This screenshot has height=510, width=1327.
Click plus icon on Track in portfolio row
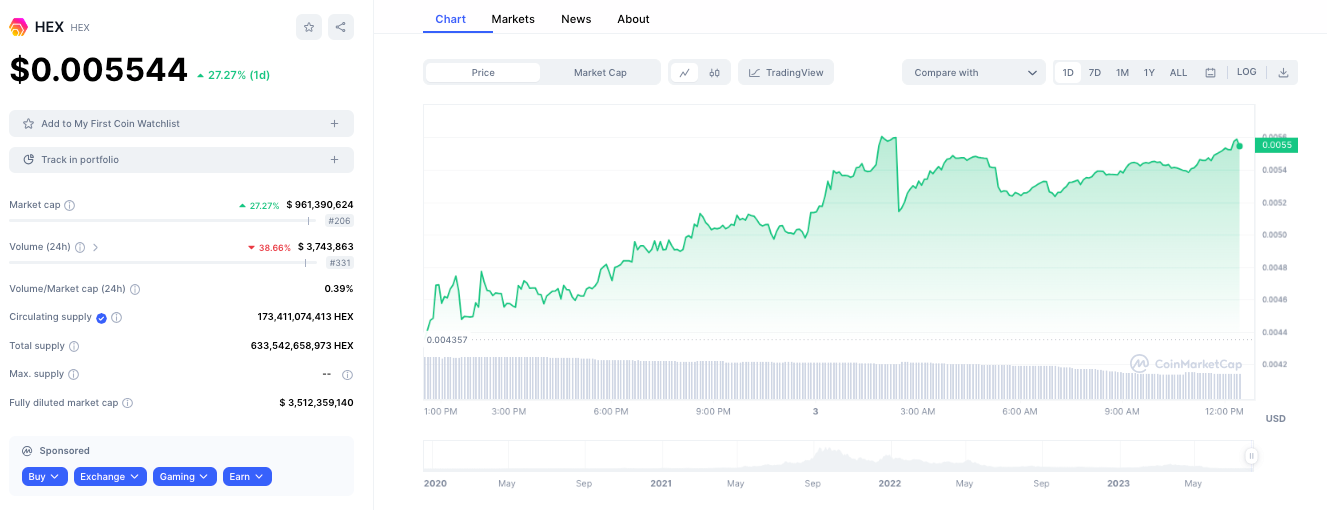334,160
